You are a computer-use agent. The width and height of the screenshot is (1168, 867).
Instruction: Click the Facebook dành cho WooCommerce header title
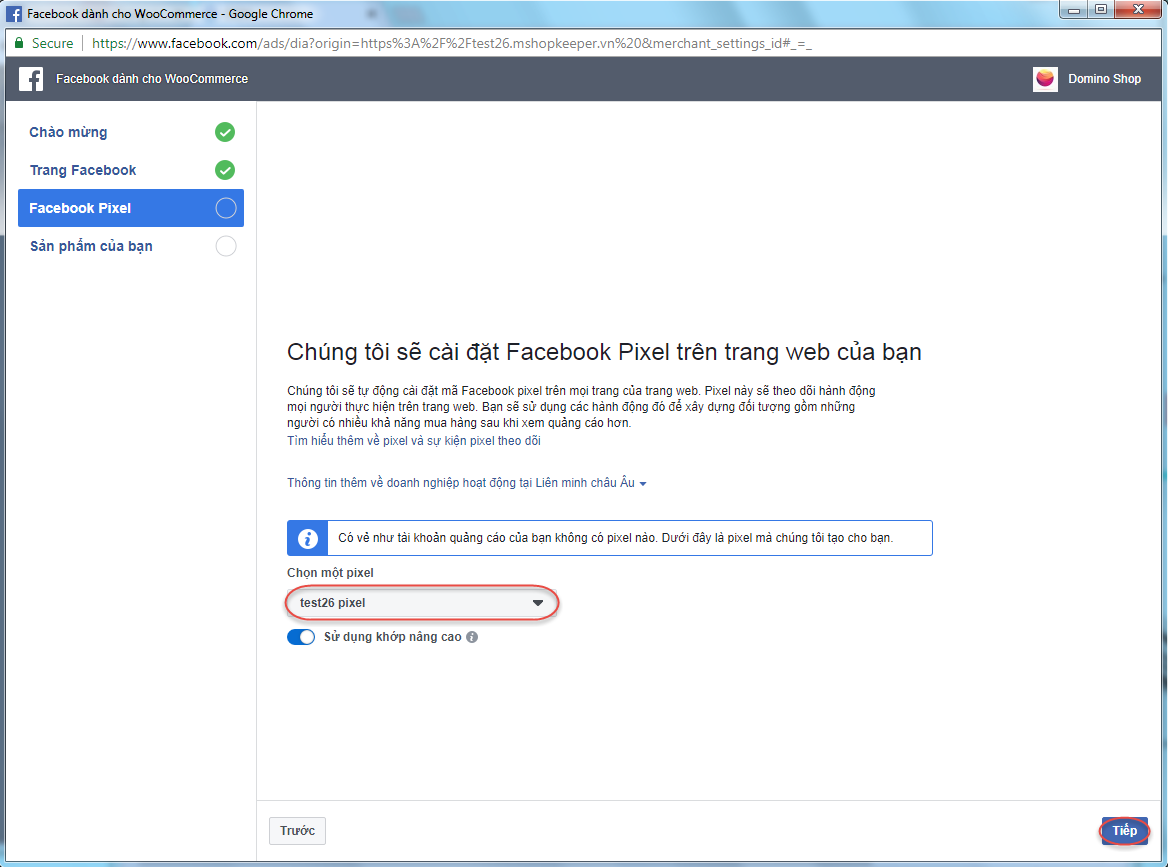(x=152, y=79)
